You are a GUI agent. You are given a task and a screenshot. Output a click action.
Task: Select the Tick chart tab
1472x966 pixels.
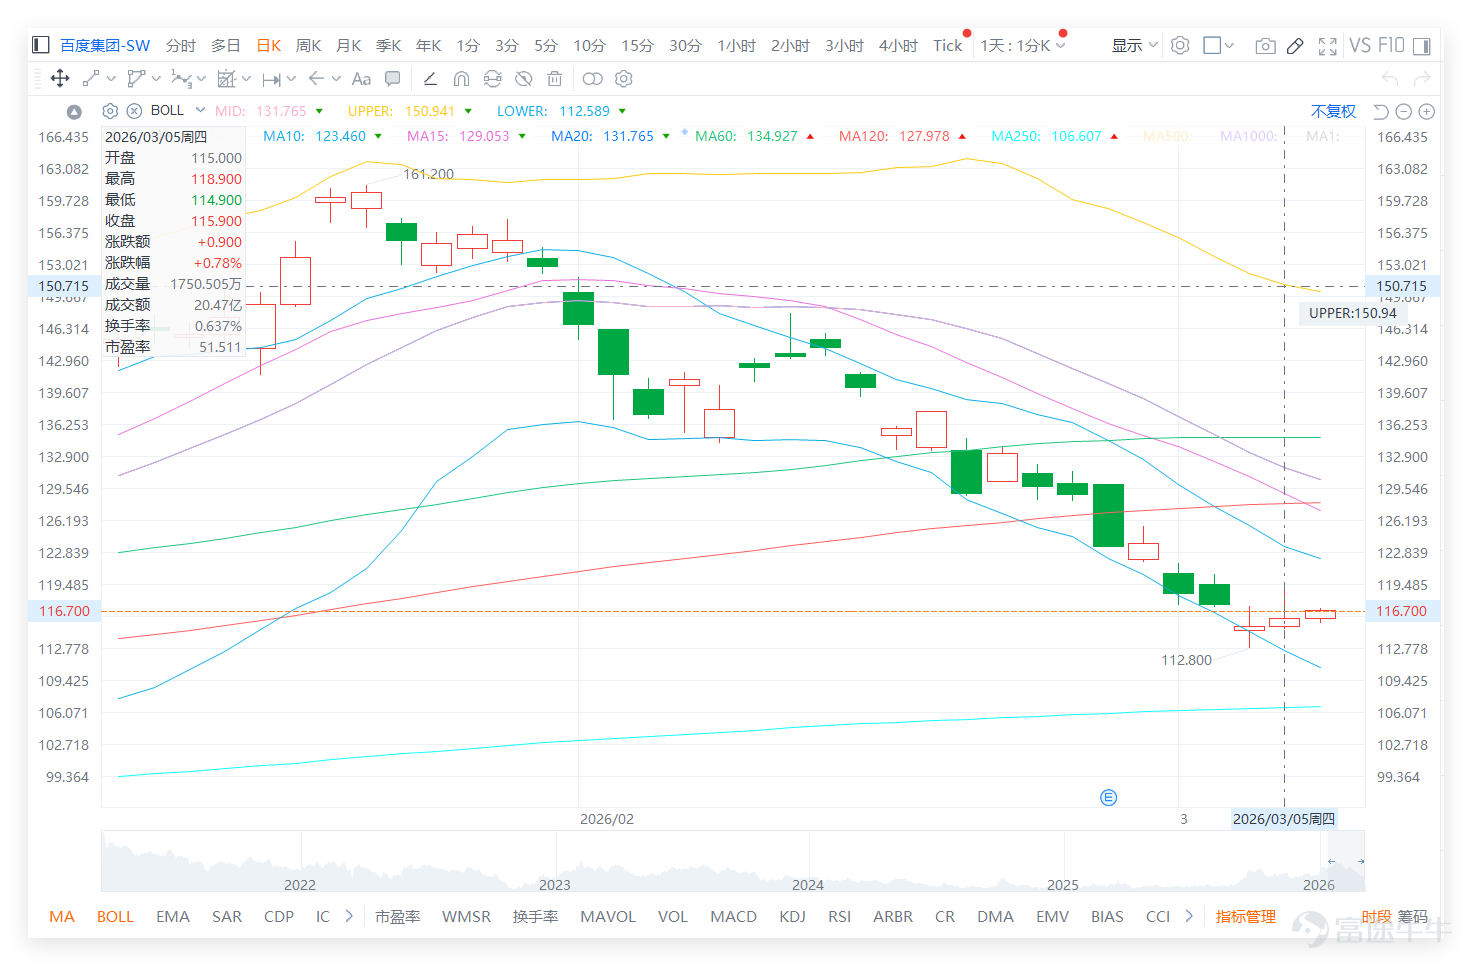(x=947, y=45)
